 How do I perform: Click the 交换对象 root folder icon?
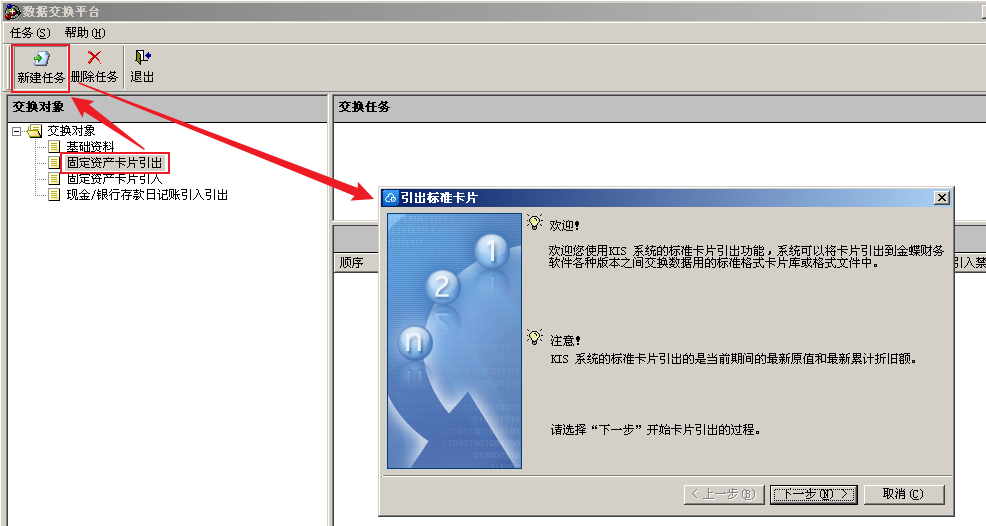click(35, 131)
